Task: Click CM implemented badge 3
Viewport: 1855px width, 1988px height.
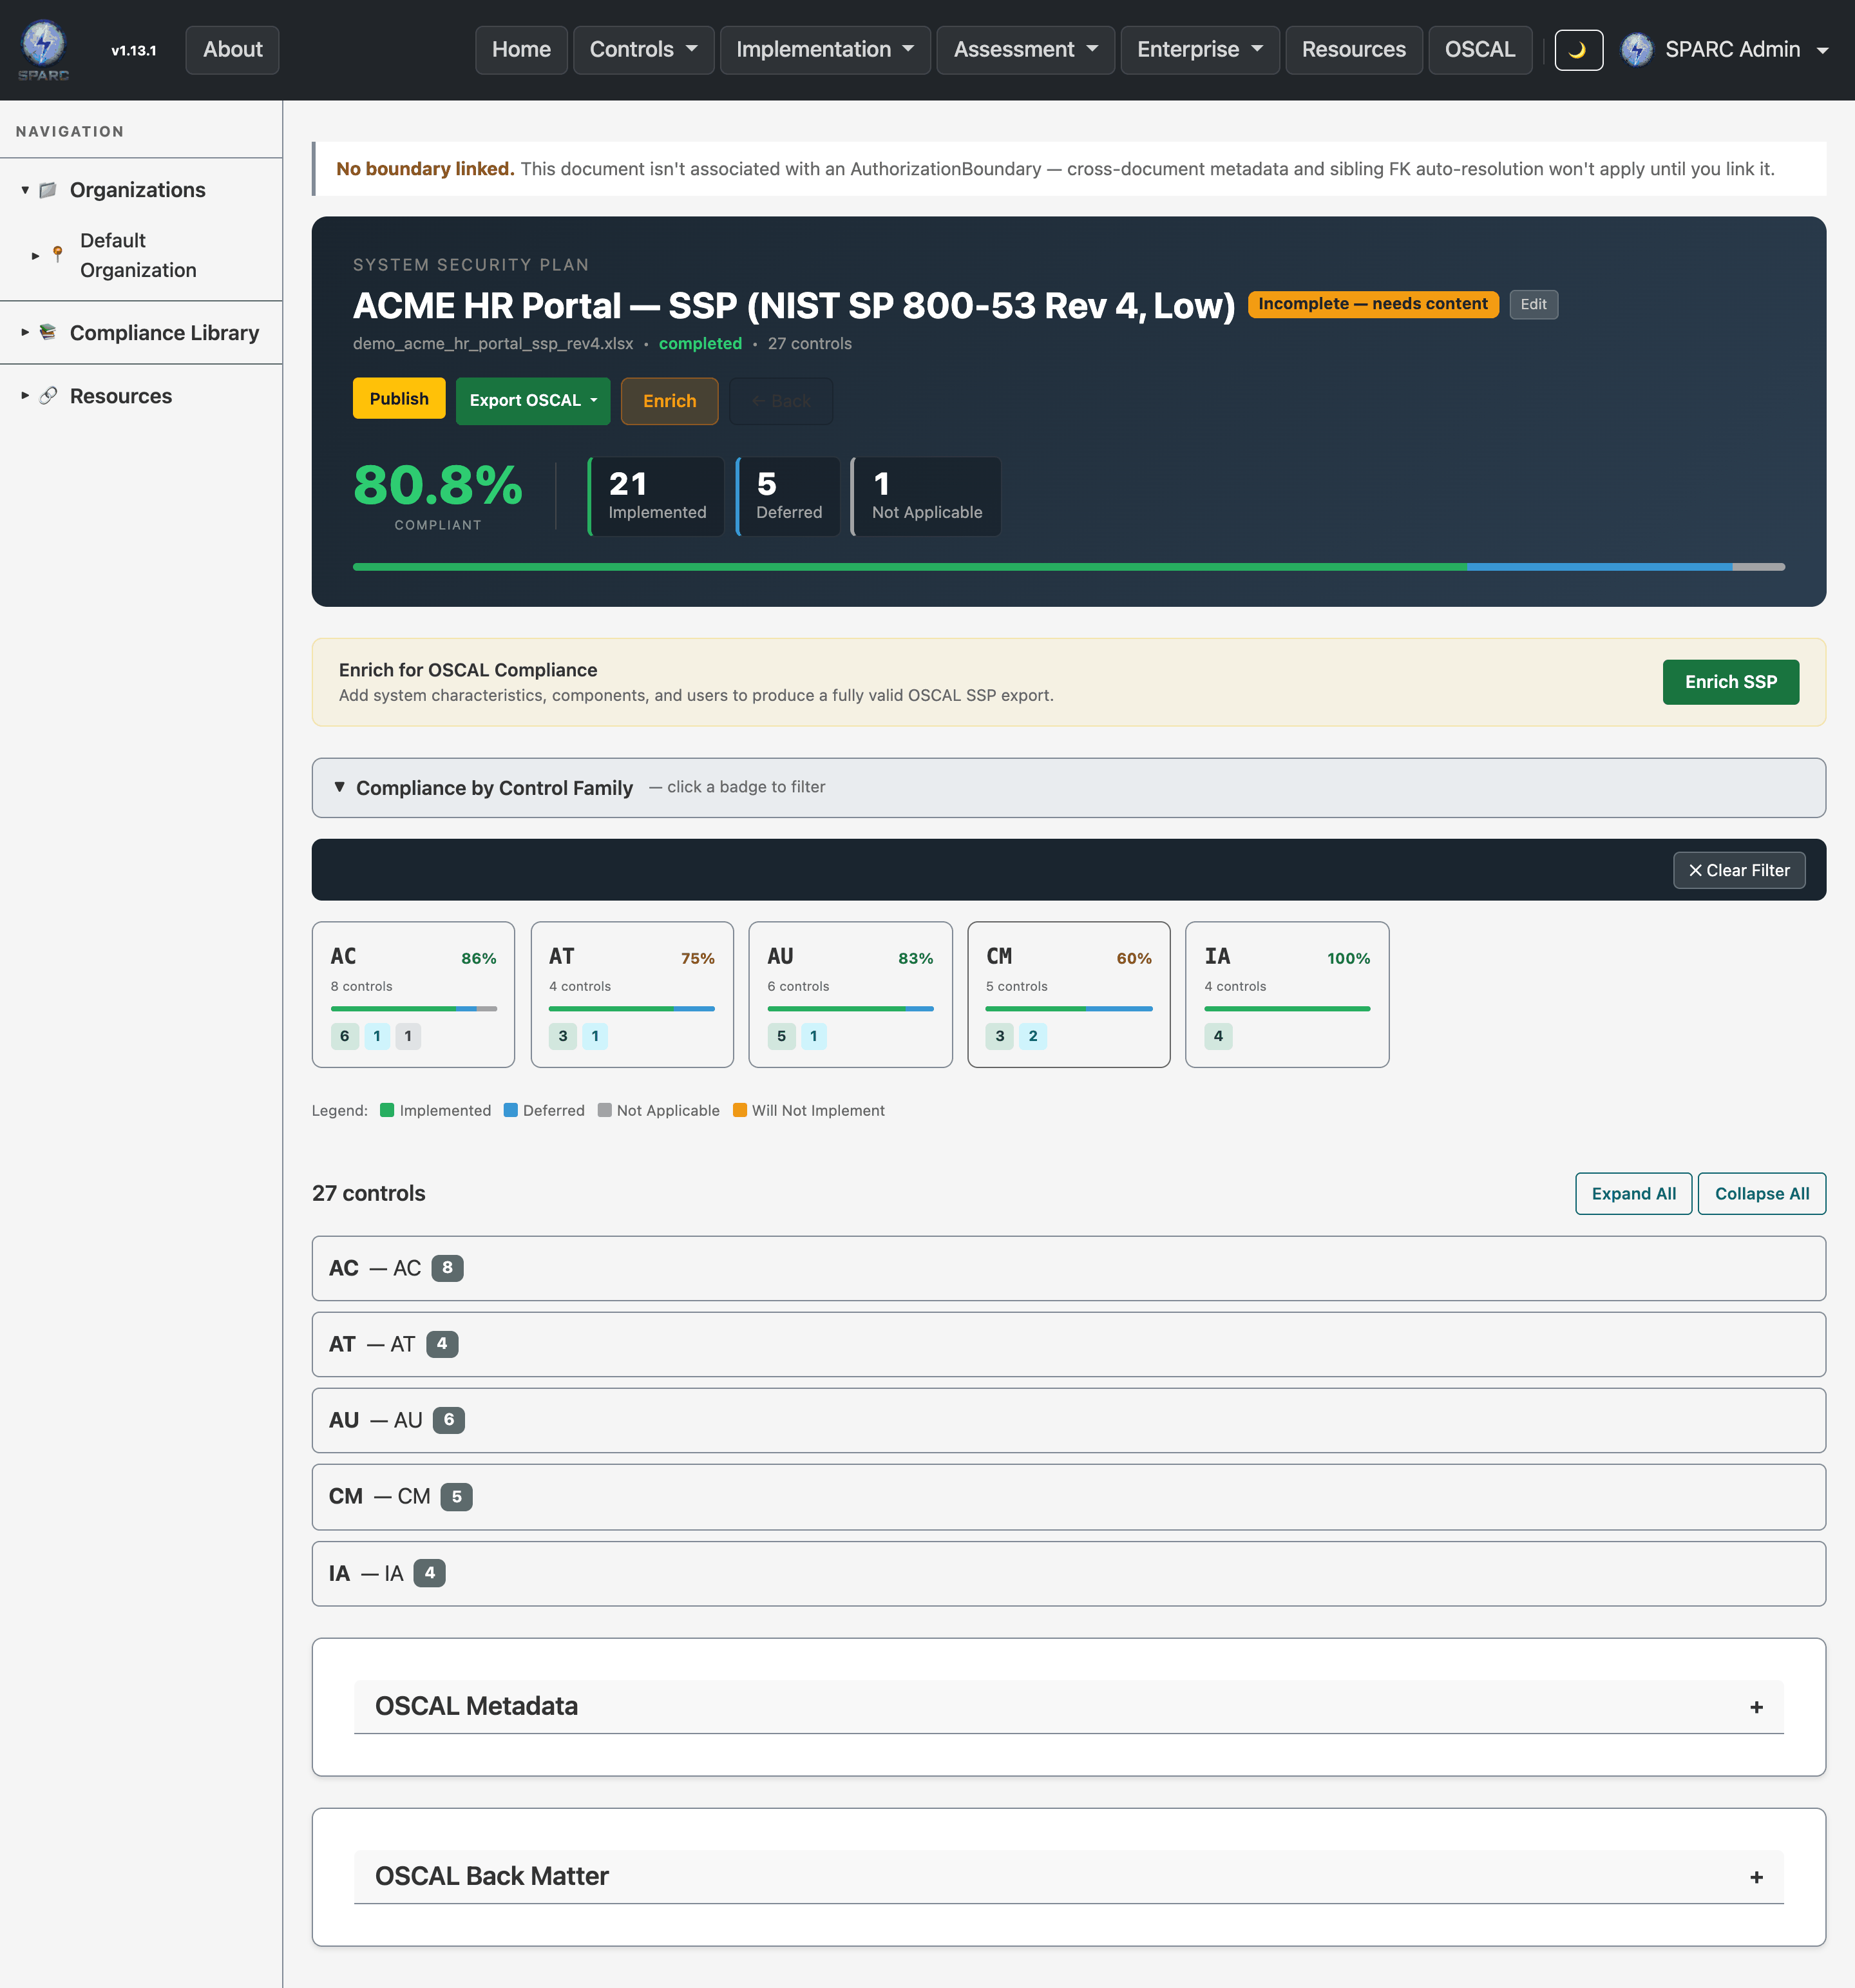Action: 999,1036
